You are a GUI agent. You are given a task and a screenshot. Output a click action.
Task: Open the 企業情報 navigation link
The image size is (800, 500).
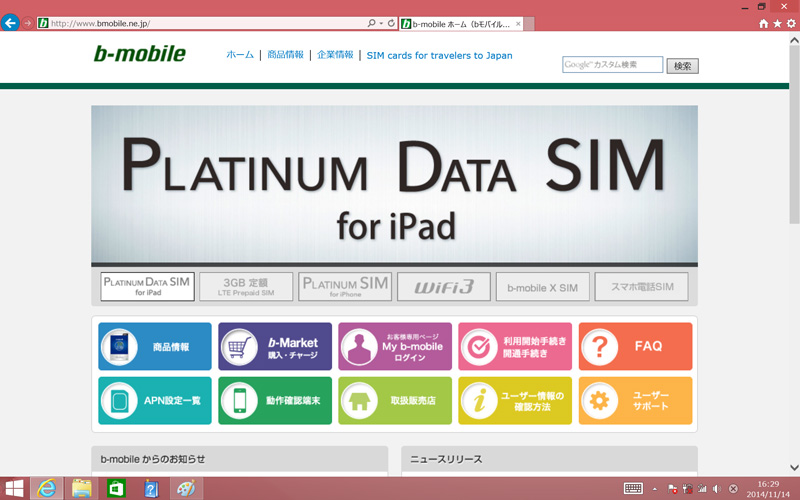pos(335,55)
